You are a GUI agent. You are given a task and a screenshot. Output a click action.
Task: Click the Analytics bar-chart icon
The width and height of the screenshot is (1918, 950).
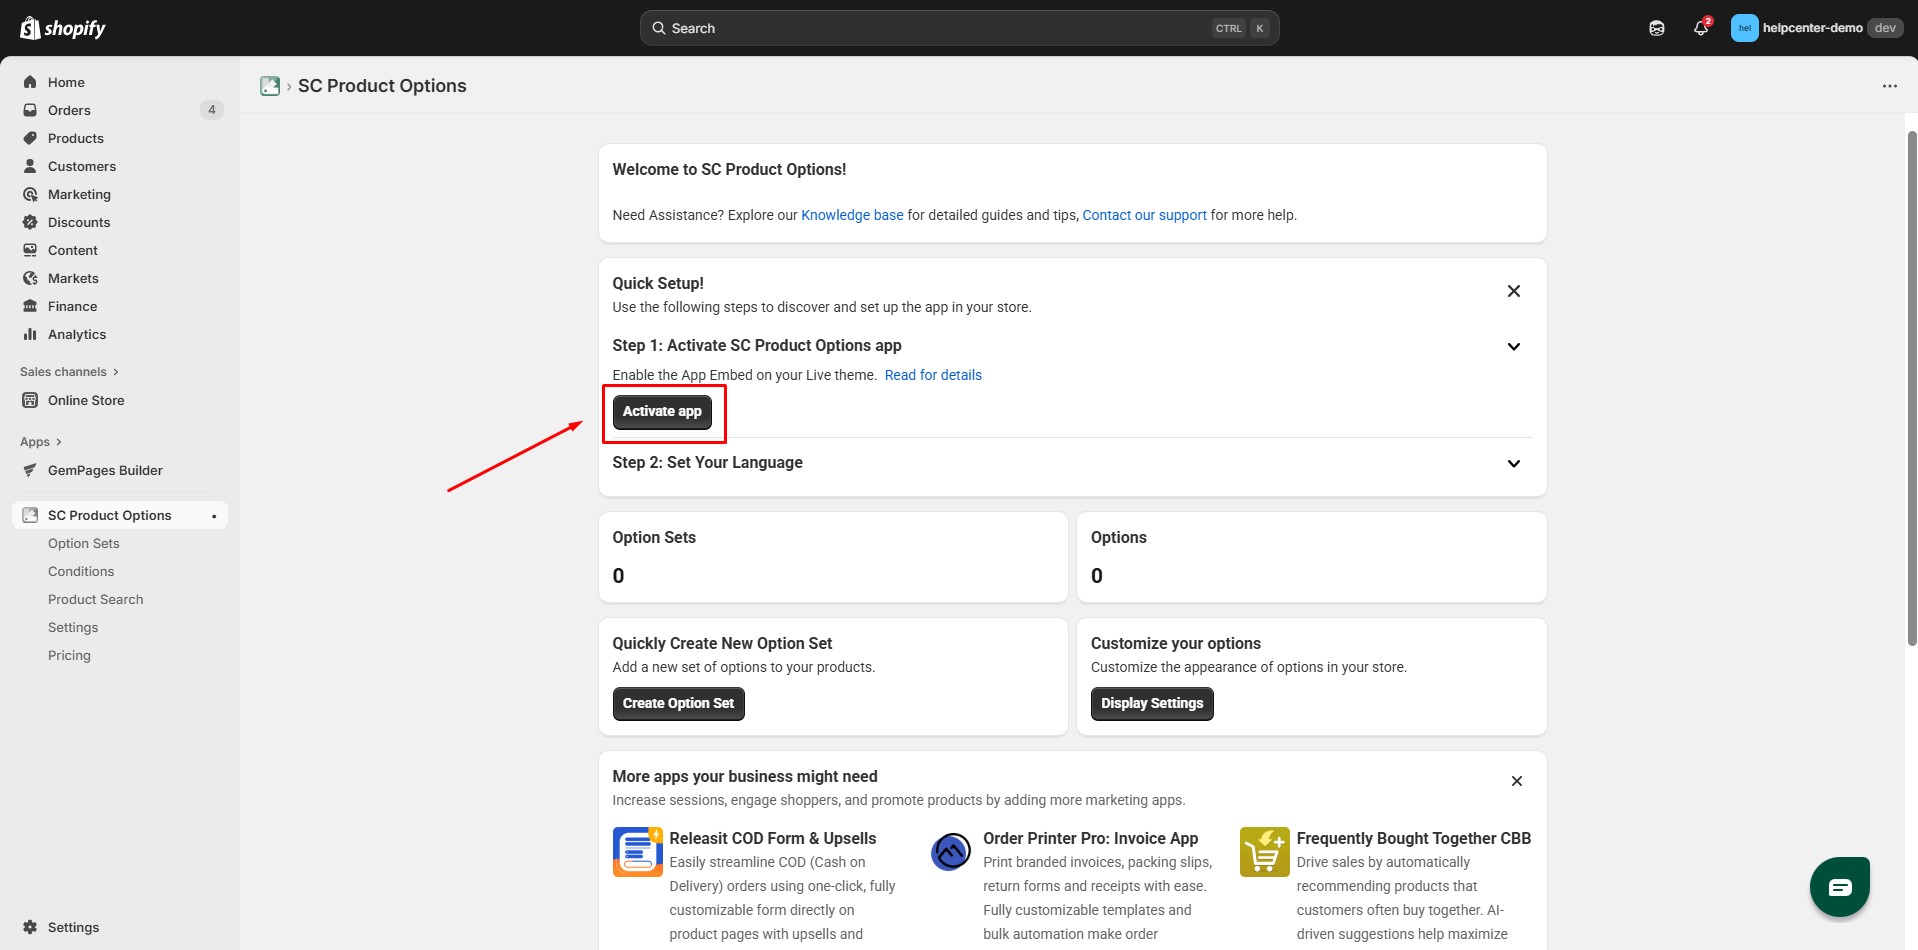click(31, 334)
